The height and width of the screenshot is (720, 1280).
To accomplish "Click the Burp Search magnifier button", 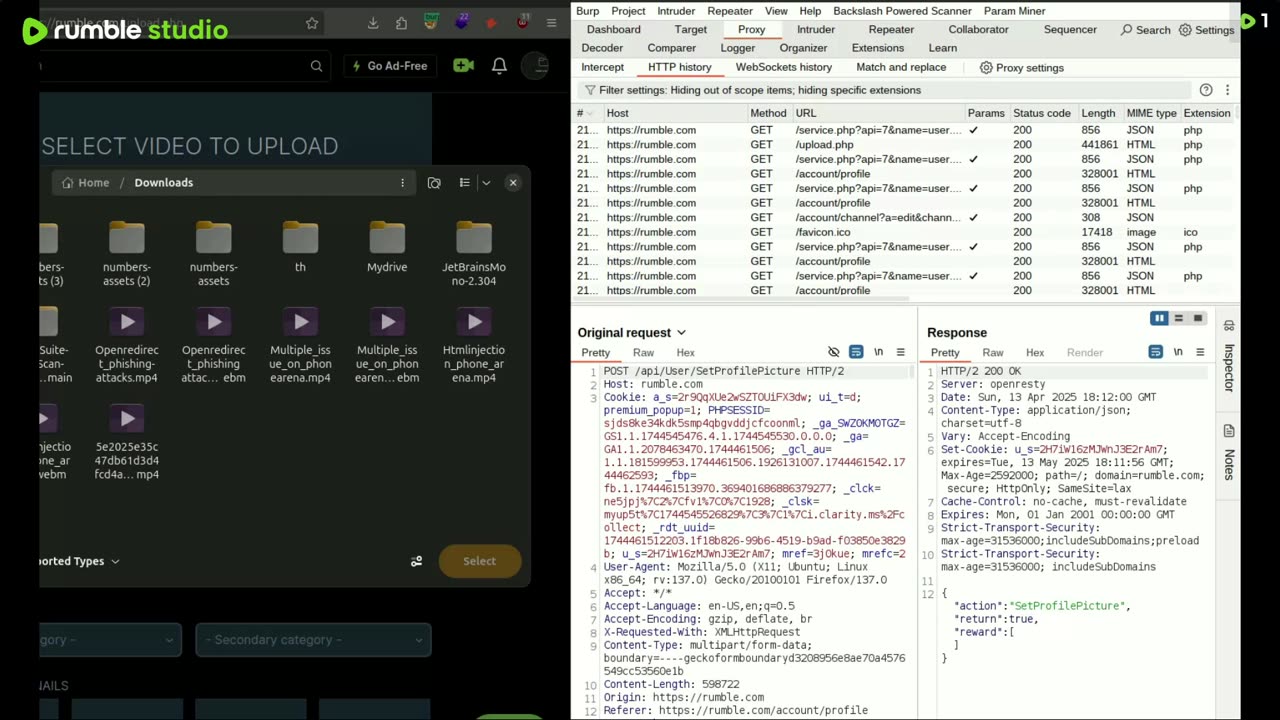I will [x=1145, y=30].
